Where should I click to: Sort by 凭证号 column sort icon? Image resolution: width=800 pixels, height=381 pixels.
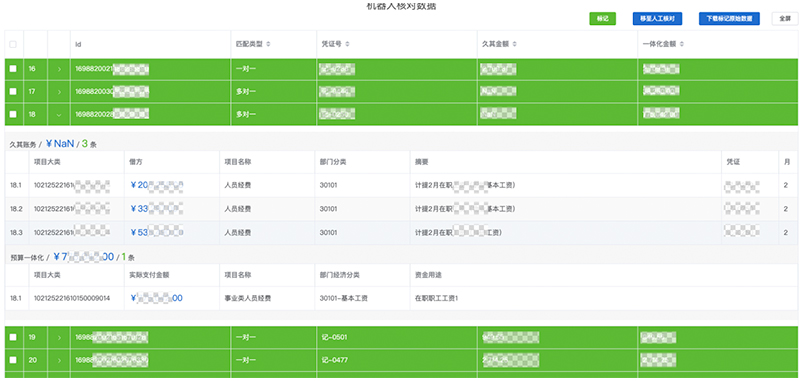click(x=347, y=44)
